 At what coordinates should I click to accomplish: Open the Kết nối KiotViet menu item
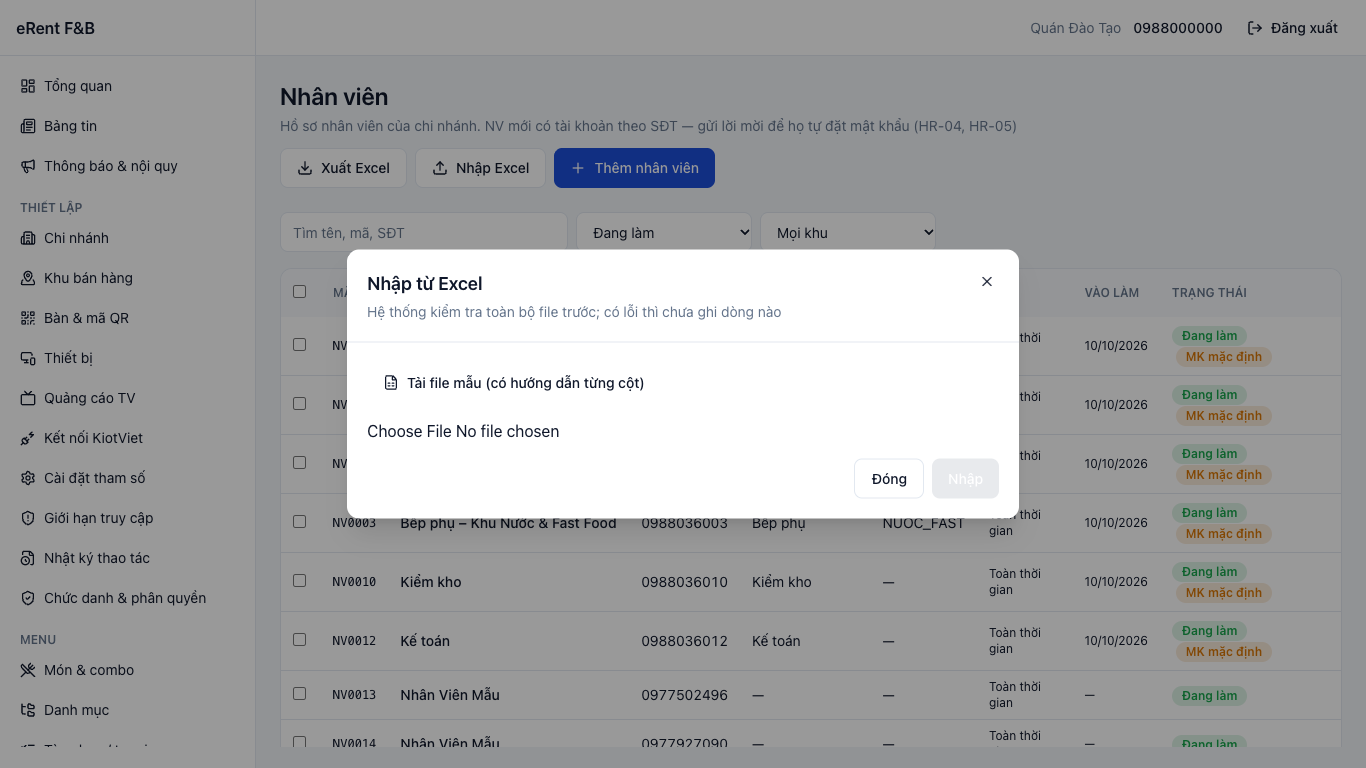tap(127, 438)
